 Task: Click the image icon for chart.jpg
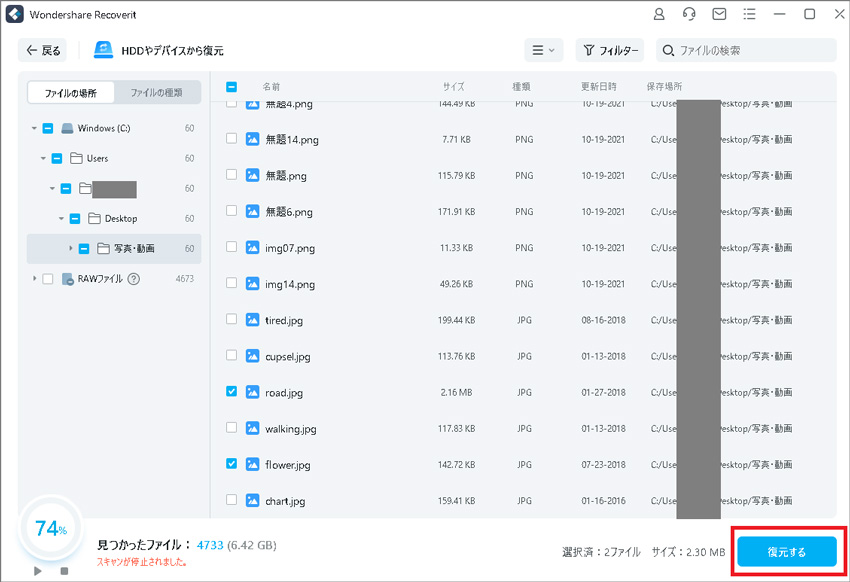pyautogui.click(x=253, y=500)
